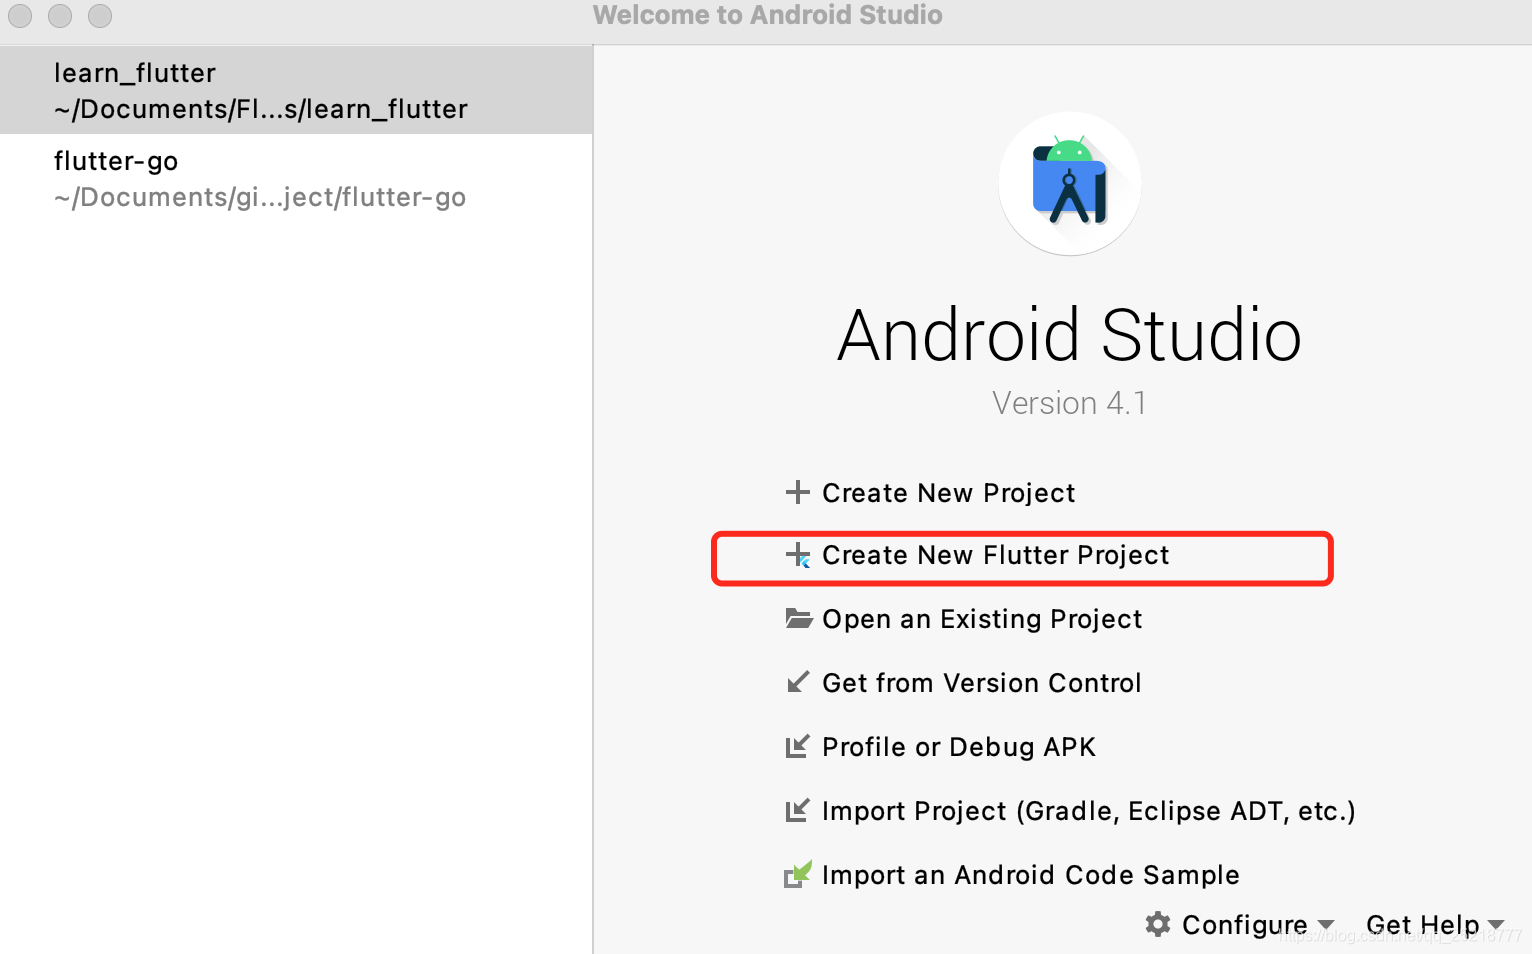This screenshot has width=1532, height=954.
Task: Minimize the Welcome window with the second title bar button
Action: (60, 15)
